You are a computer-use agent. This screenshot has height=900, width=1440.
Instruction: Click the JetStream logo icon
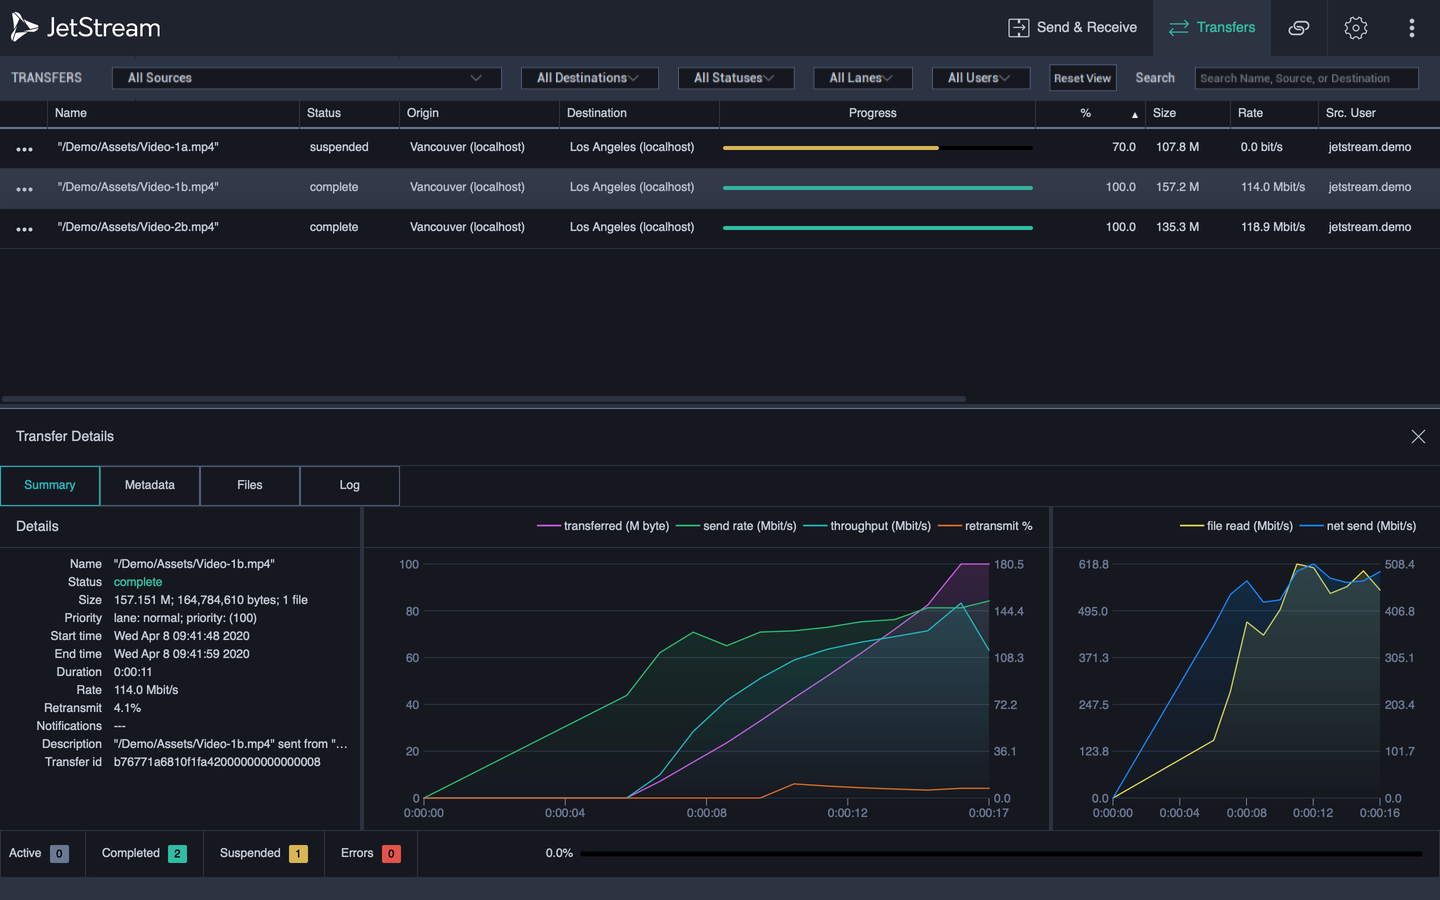pos(24,28)
